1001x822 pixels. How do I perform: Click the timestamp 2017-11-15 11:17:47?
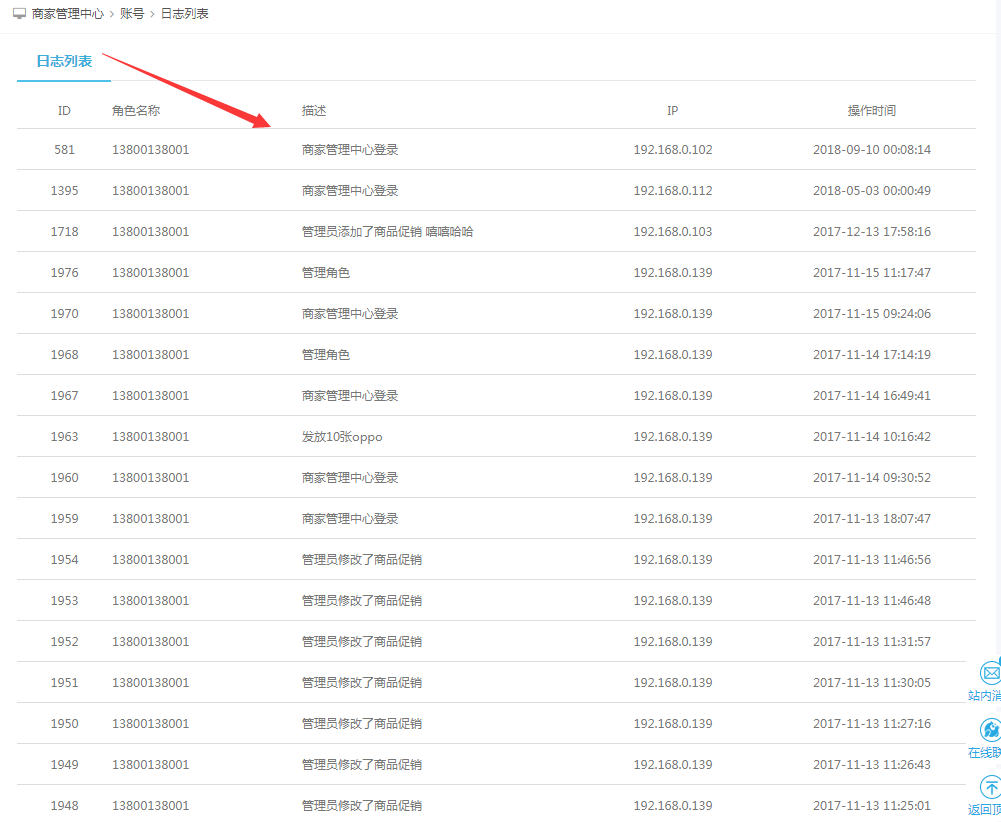tap(871, 273)
